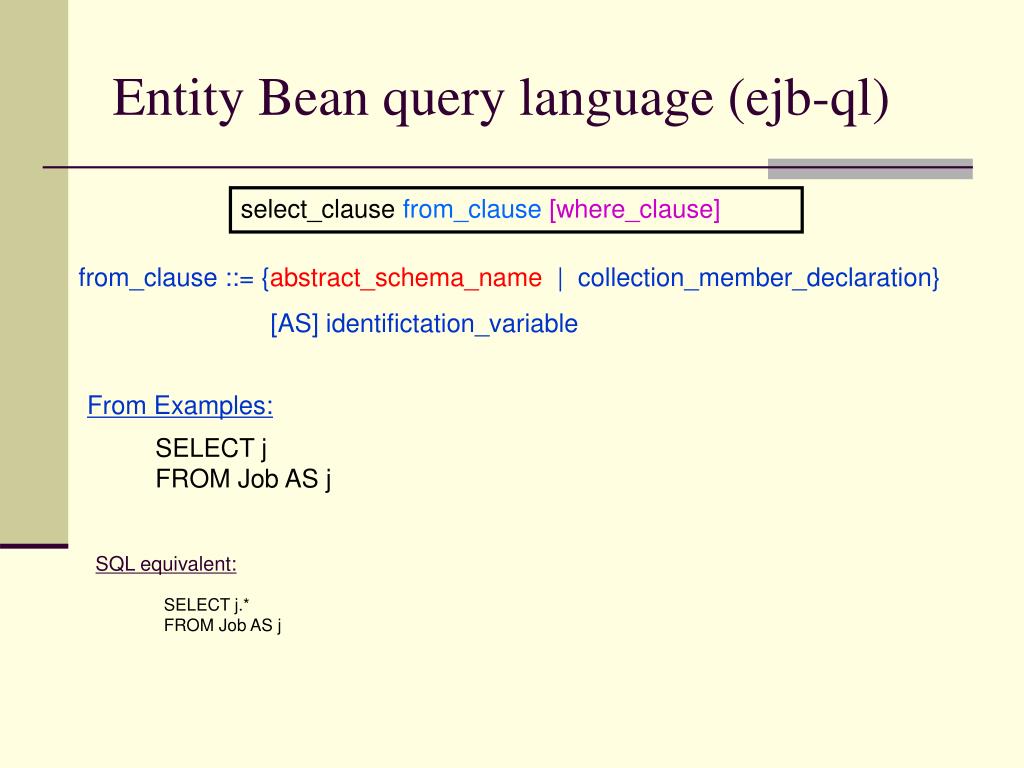Click small "SELECT j.*" line

(206, 605)
